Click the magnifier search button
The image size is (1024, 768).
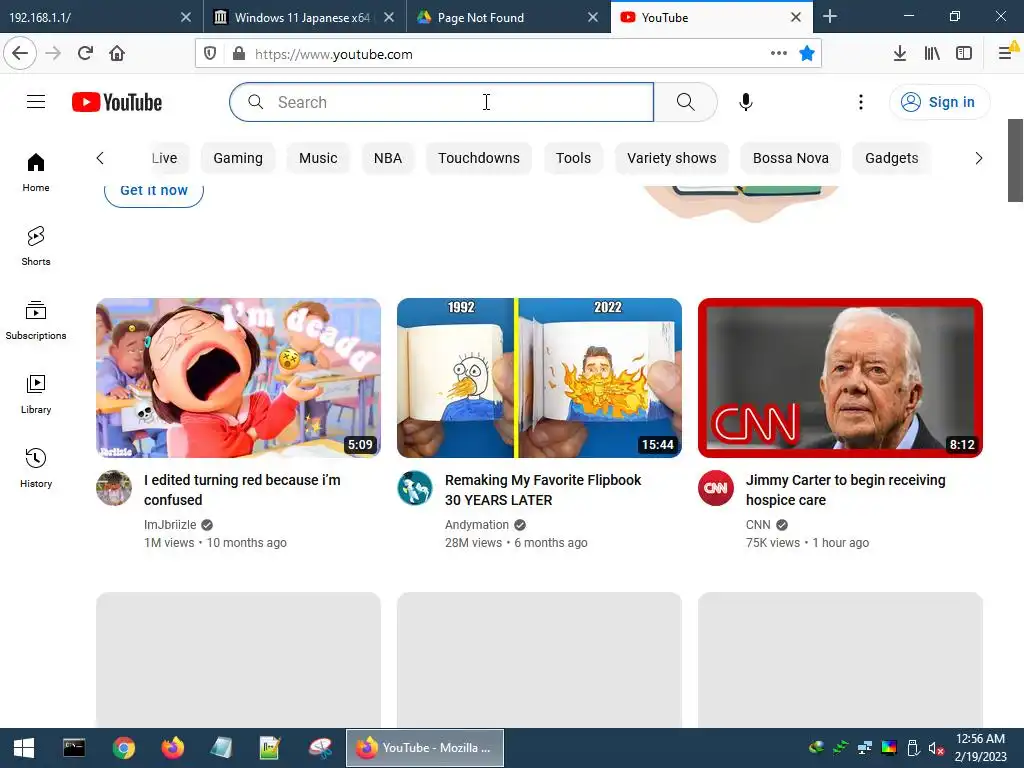(685, 102)
